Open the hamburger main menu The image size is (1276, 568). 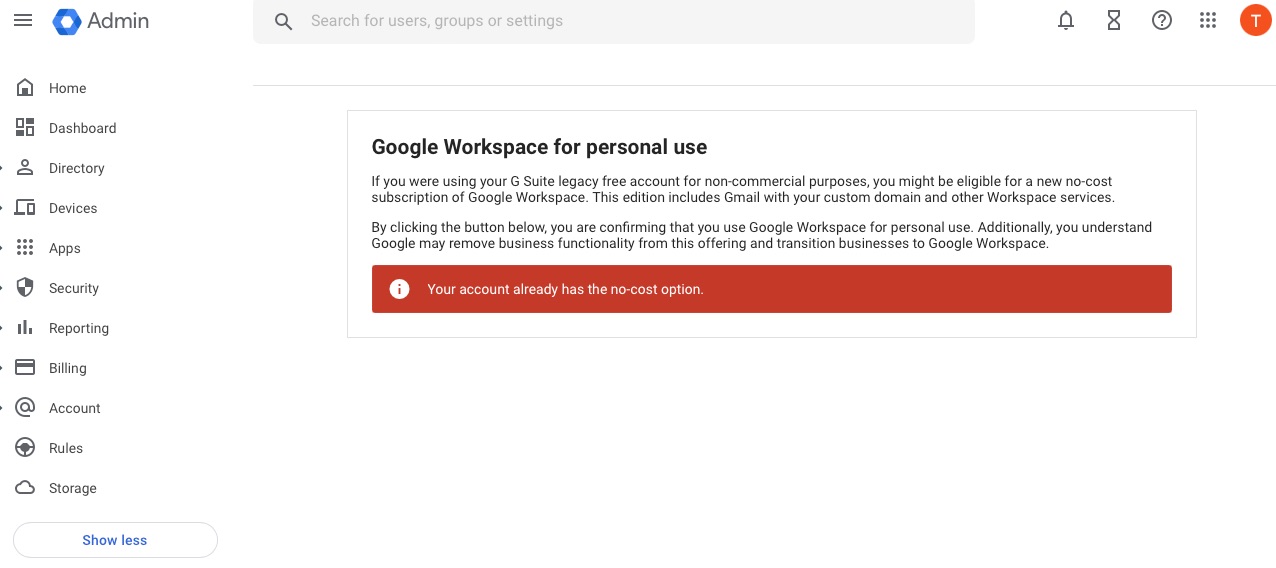click(x=23, y=21)
